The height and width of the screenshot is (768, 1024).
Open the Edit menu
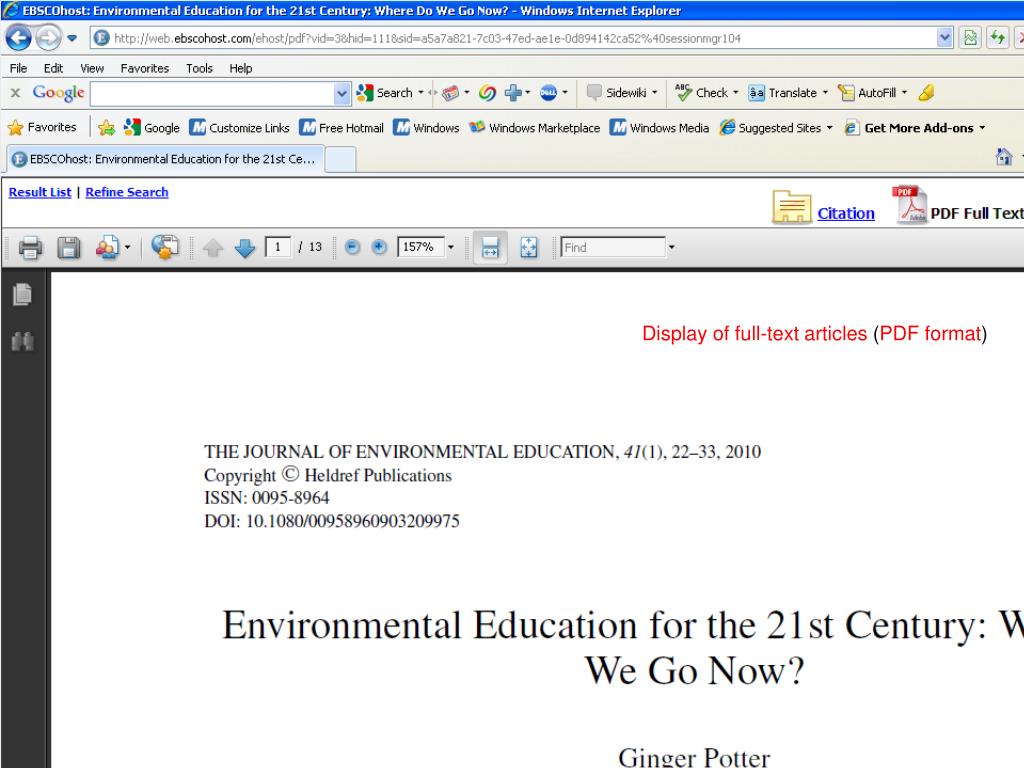(53, 68)
